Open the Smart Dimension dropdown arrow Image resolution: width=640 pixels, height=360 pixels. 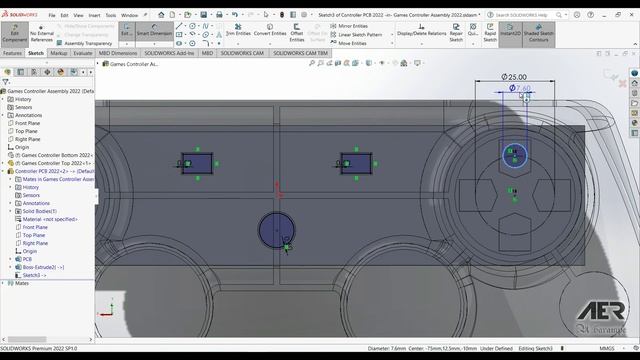pos(154,44)
